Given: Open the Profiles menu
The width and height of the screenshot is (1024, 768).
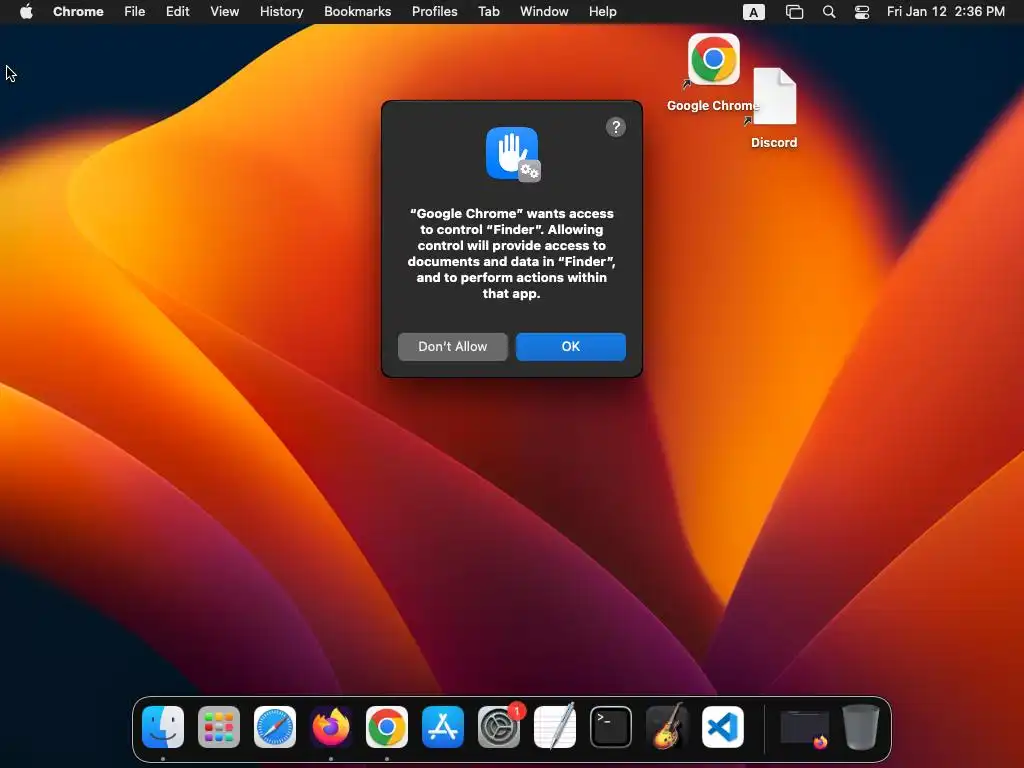Looking at the screenshot, I should point(435,12).
